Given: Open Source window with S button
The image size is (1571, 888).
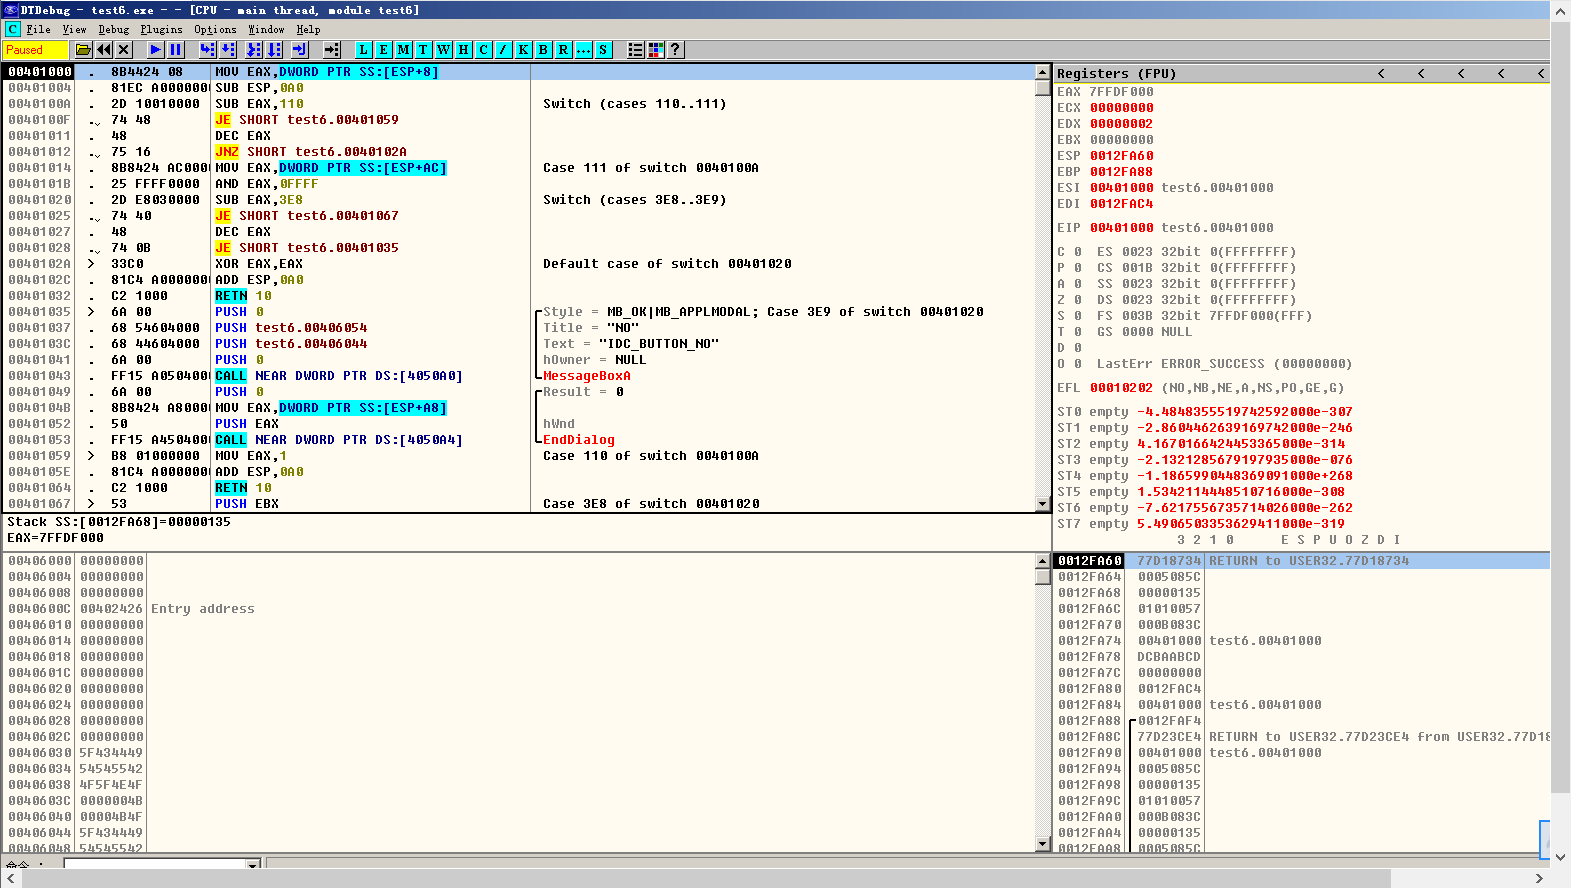Looking at the screenshot, I should [604, 50].
